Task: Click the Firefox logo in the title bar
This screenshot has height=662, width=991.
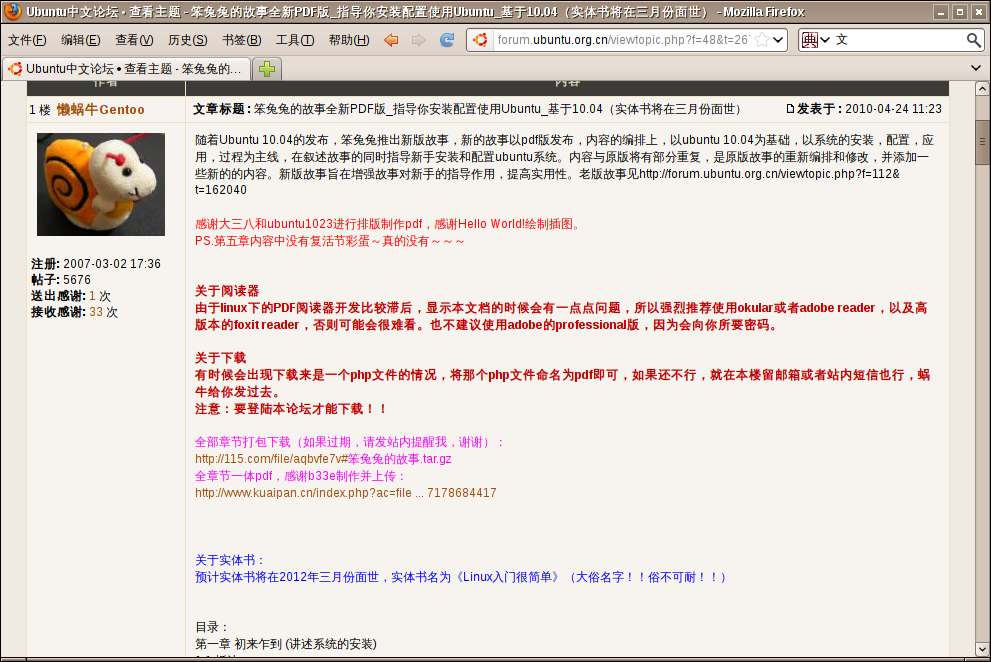Action: tap(12, 11)
